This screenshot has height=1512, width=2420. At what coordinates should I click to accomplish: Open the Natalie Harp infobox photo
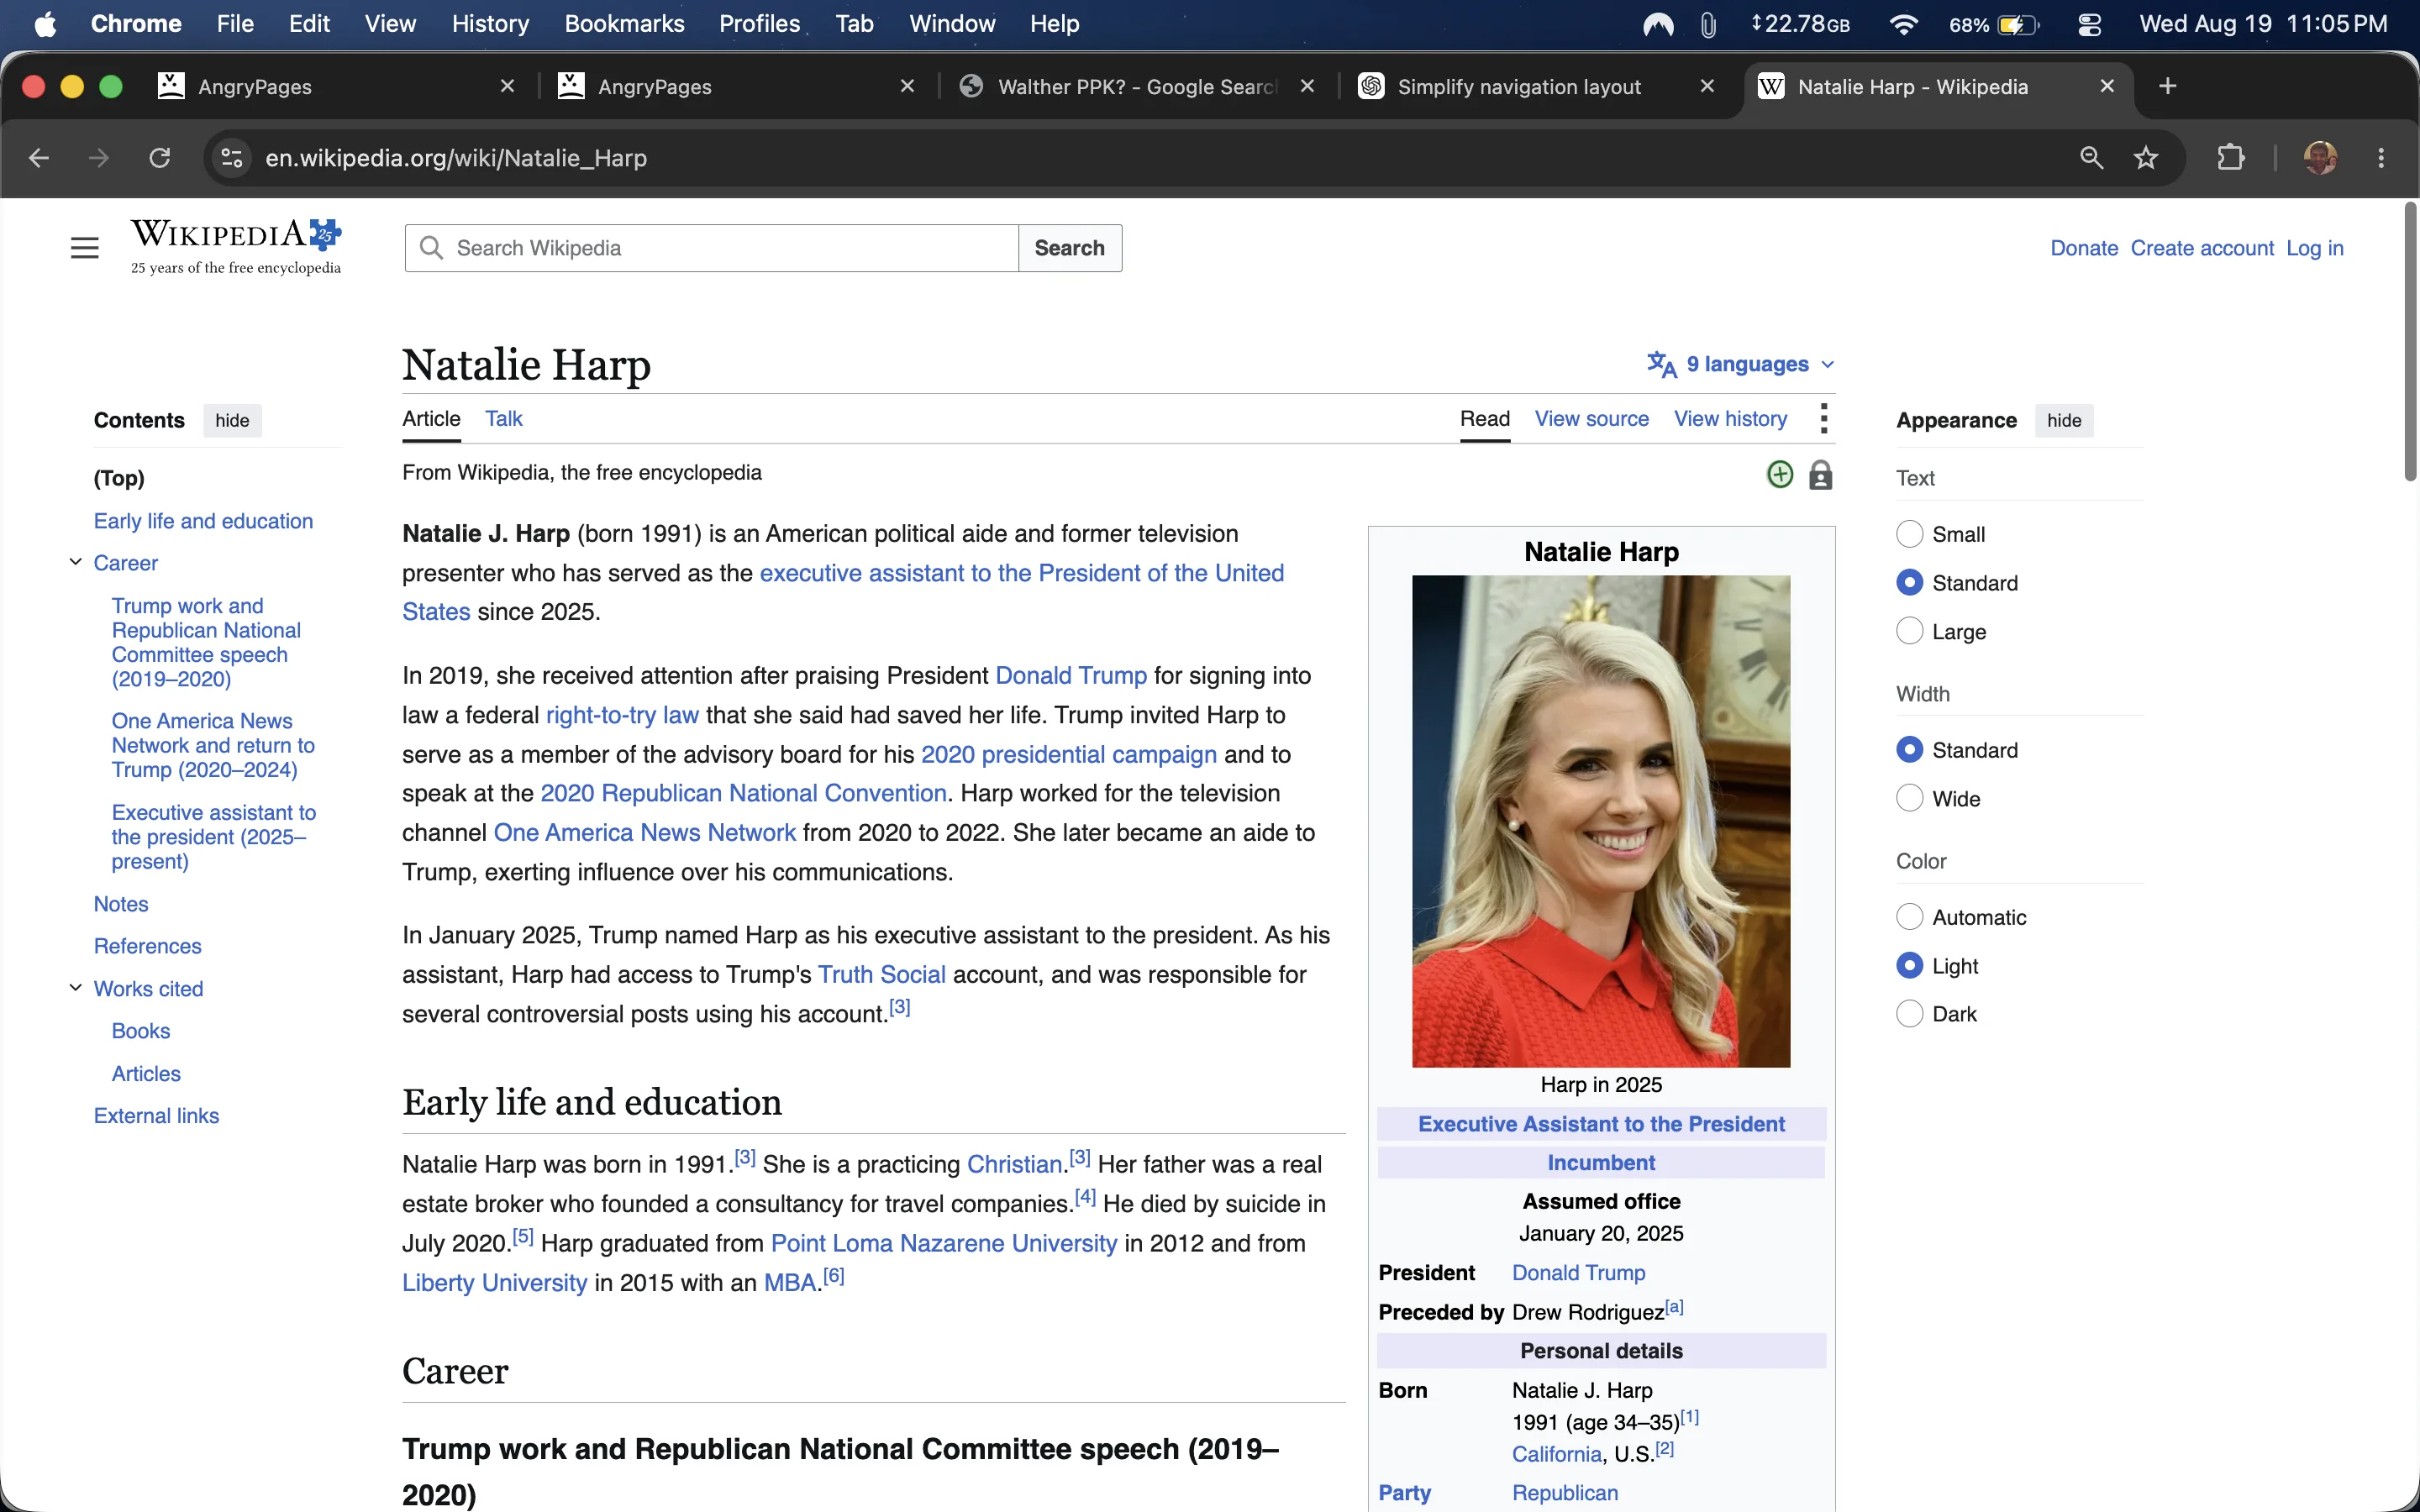click(x=1600, y=821)
